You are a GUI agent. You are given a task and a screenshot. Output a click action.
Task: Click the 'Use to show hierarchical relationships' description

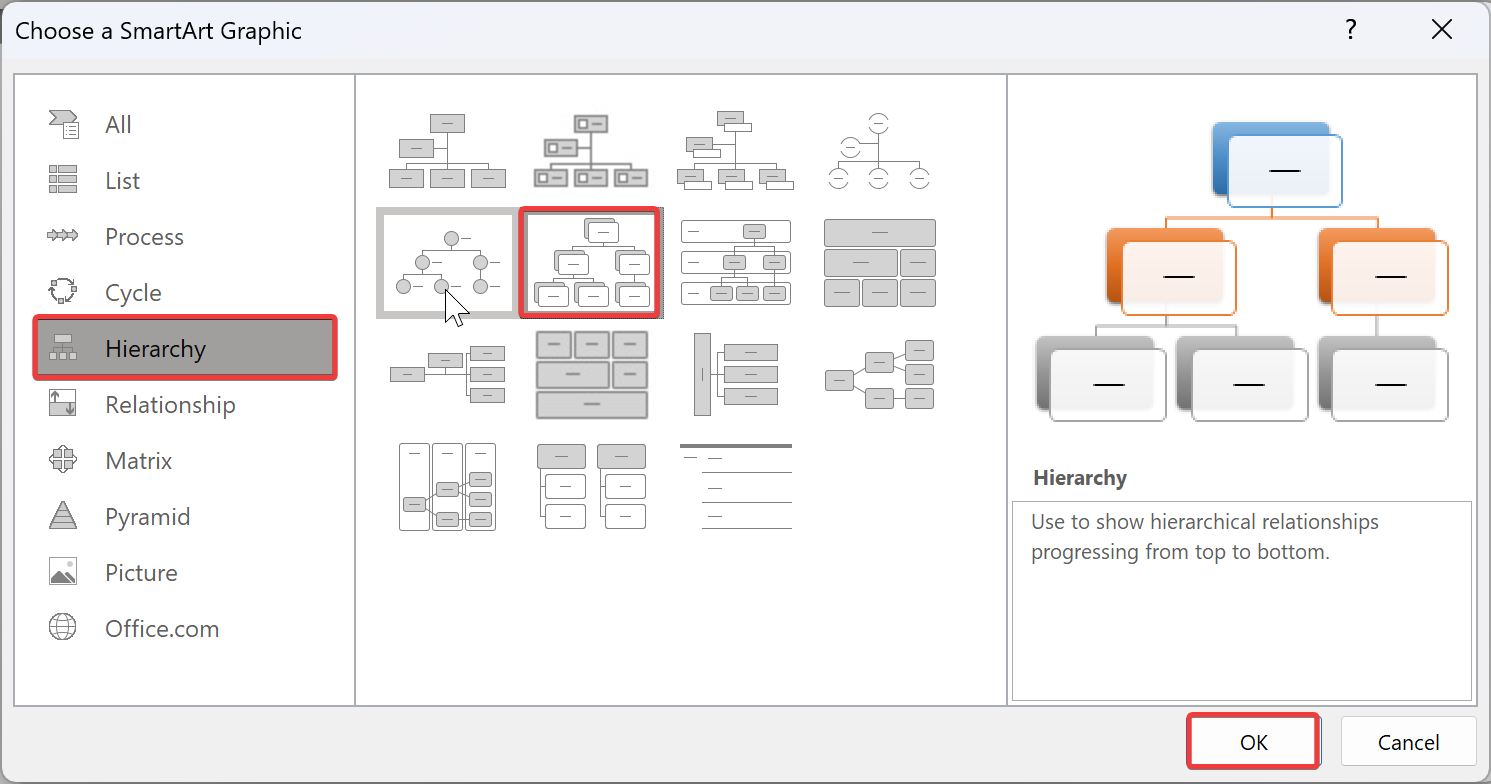[x=1205, y=537]
